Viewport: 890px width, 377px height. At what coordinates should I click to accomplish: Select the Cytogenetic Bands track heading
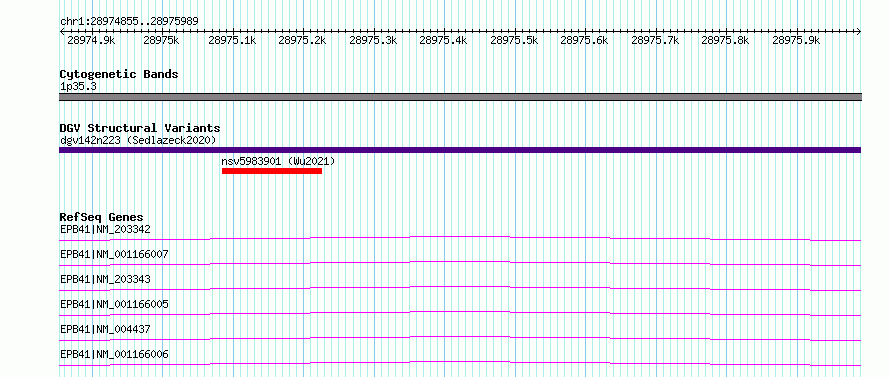tap(119, 74)
